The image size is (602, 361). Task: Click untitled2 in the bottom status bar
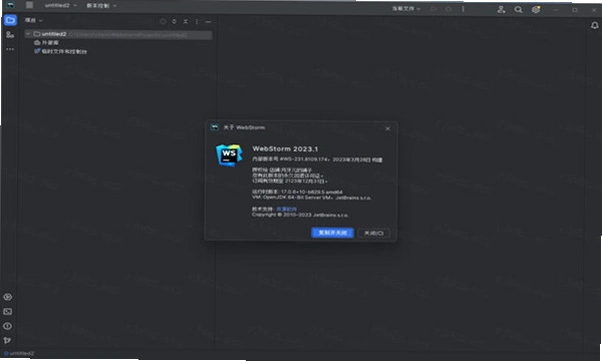coord(19,353)
